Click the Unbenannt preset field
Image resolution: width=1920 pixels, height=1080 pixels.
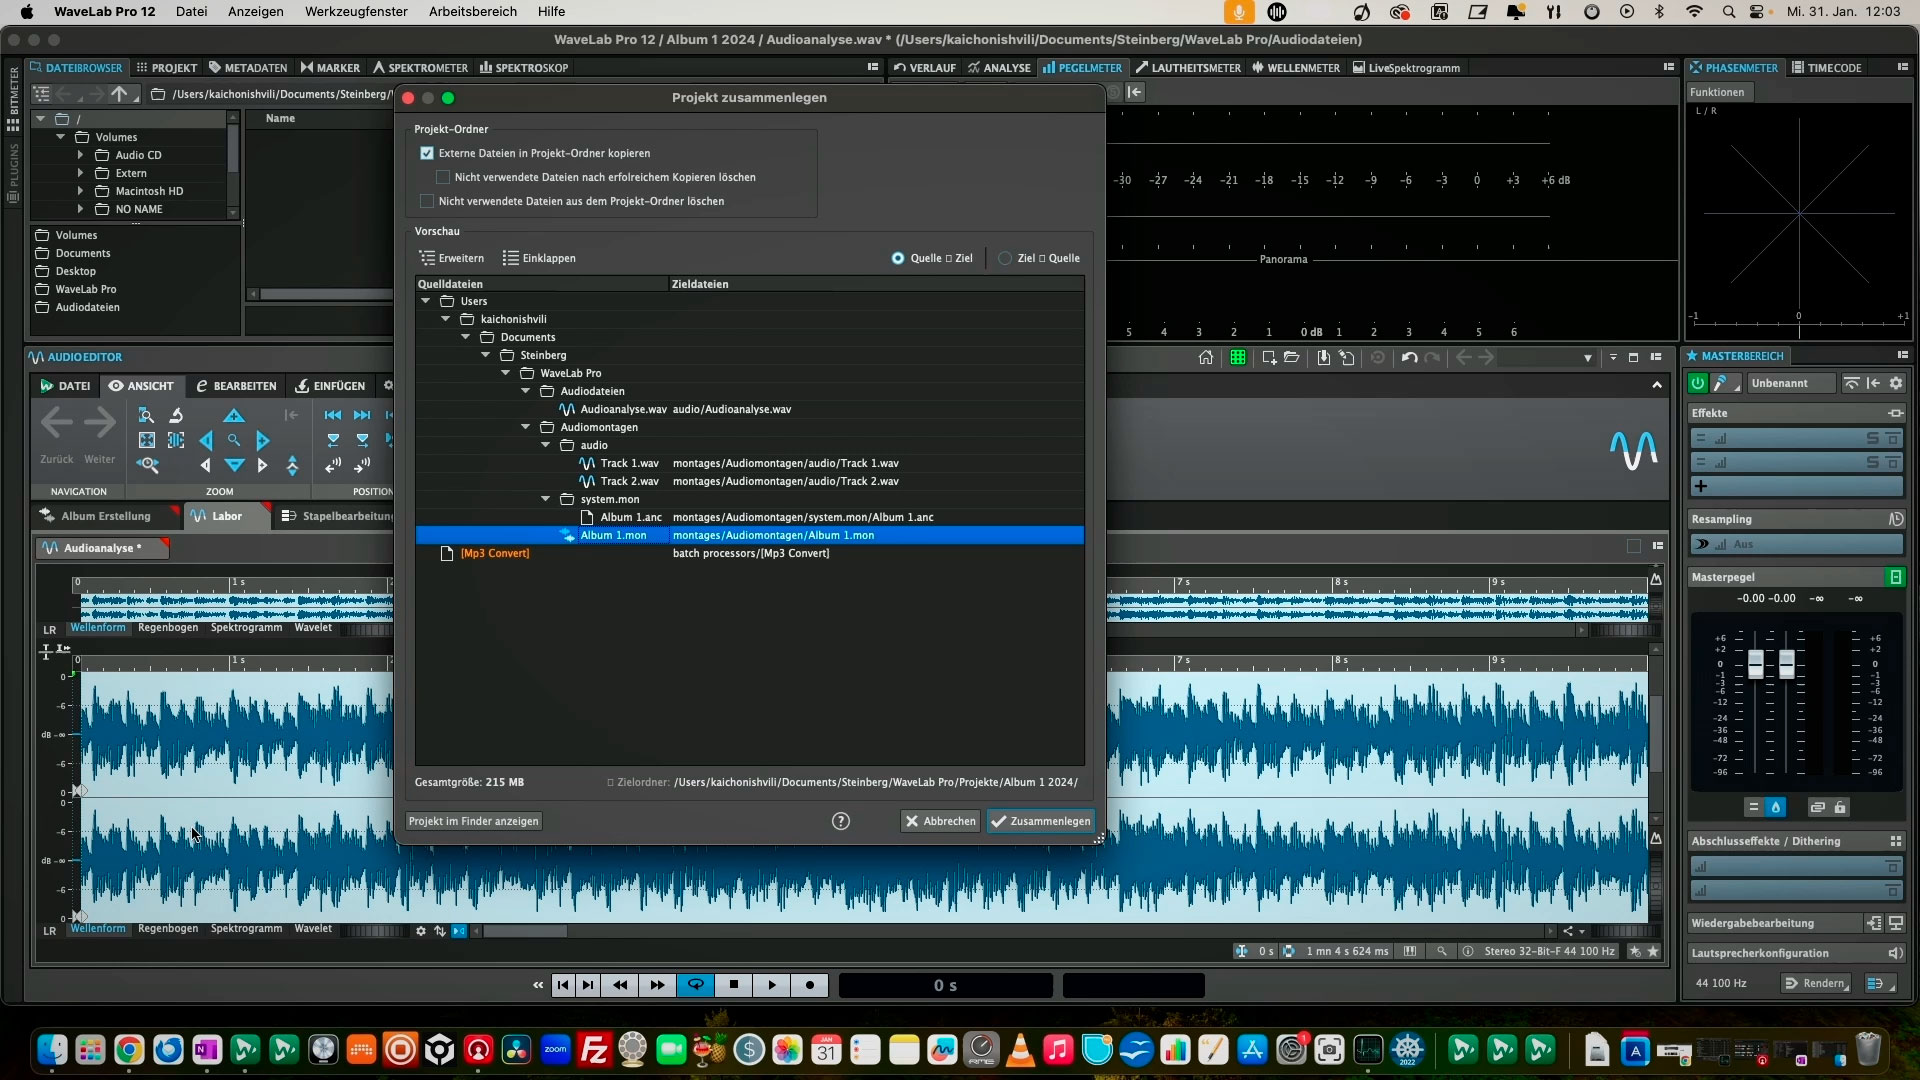(1792, 383)
